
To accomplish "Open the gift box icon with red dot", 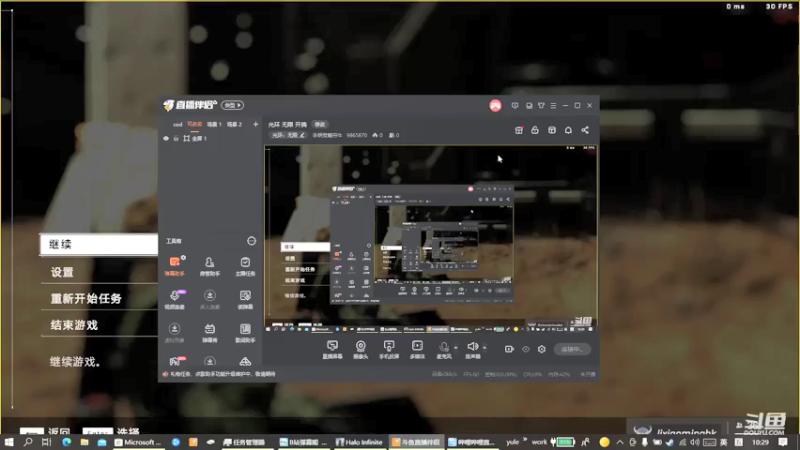I will (519, 130).
